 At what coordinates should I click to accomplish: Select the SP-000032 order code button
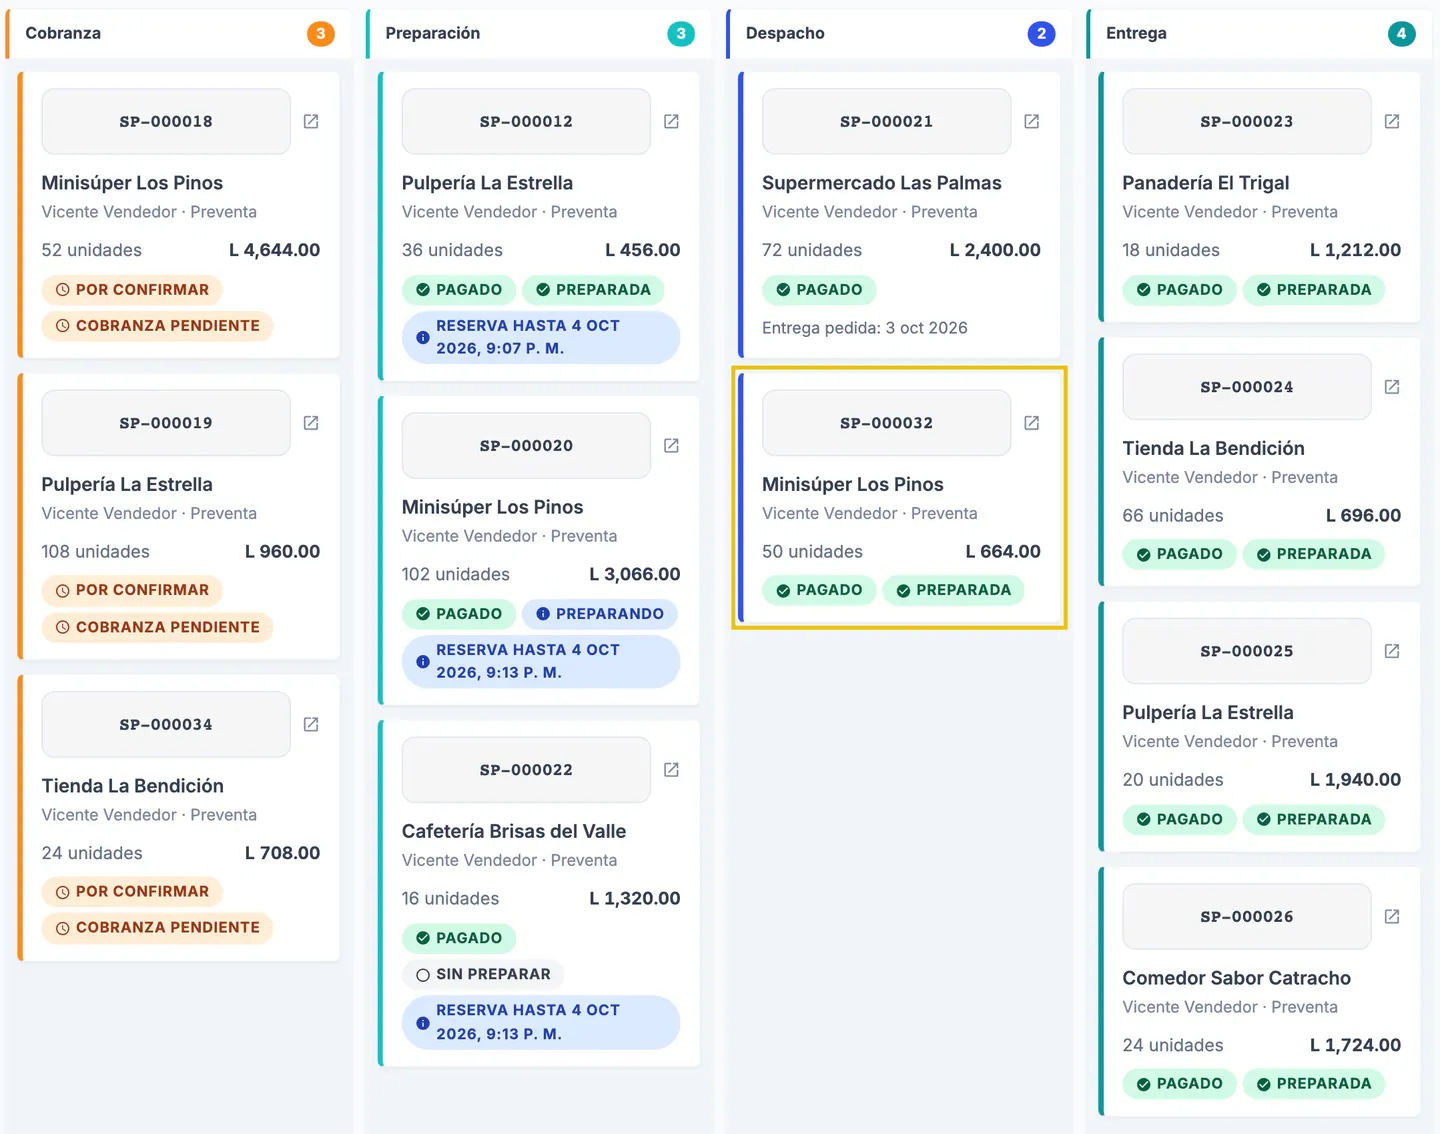pos(886,423)
